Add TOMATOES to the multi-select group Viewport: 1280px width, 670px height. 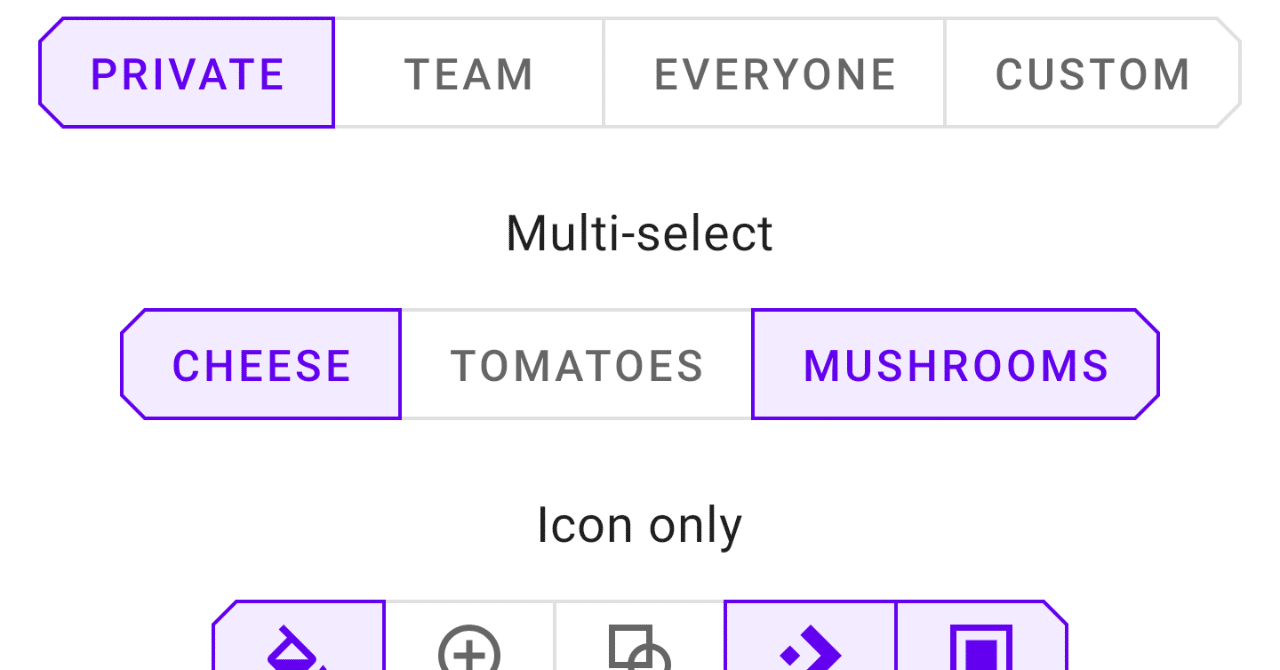pyautogui.click(x=577, y=364)
